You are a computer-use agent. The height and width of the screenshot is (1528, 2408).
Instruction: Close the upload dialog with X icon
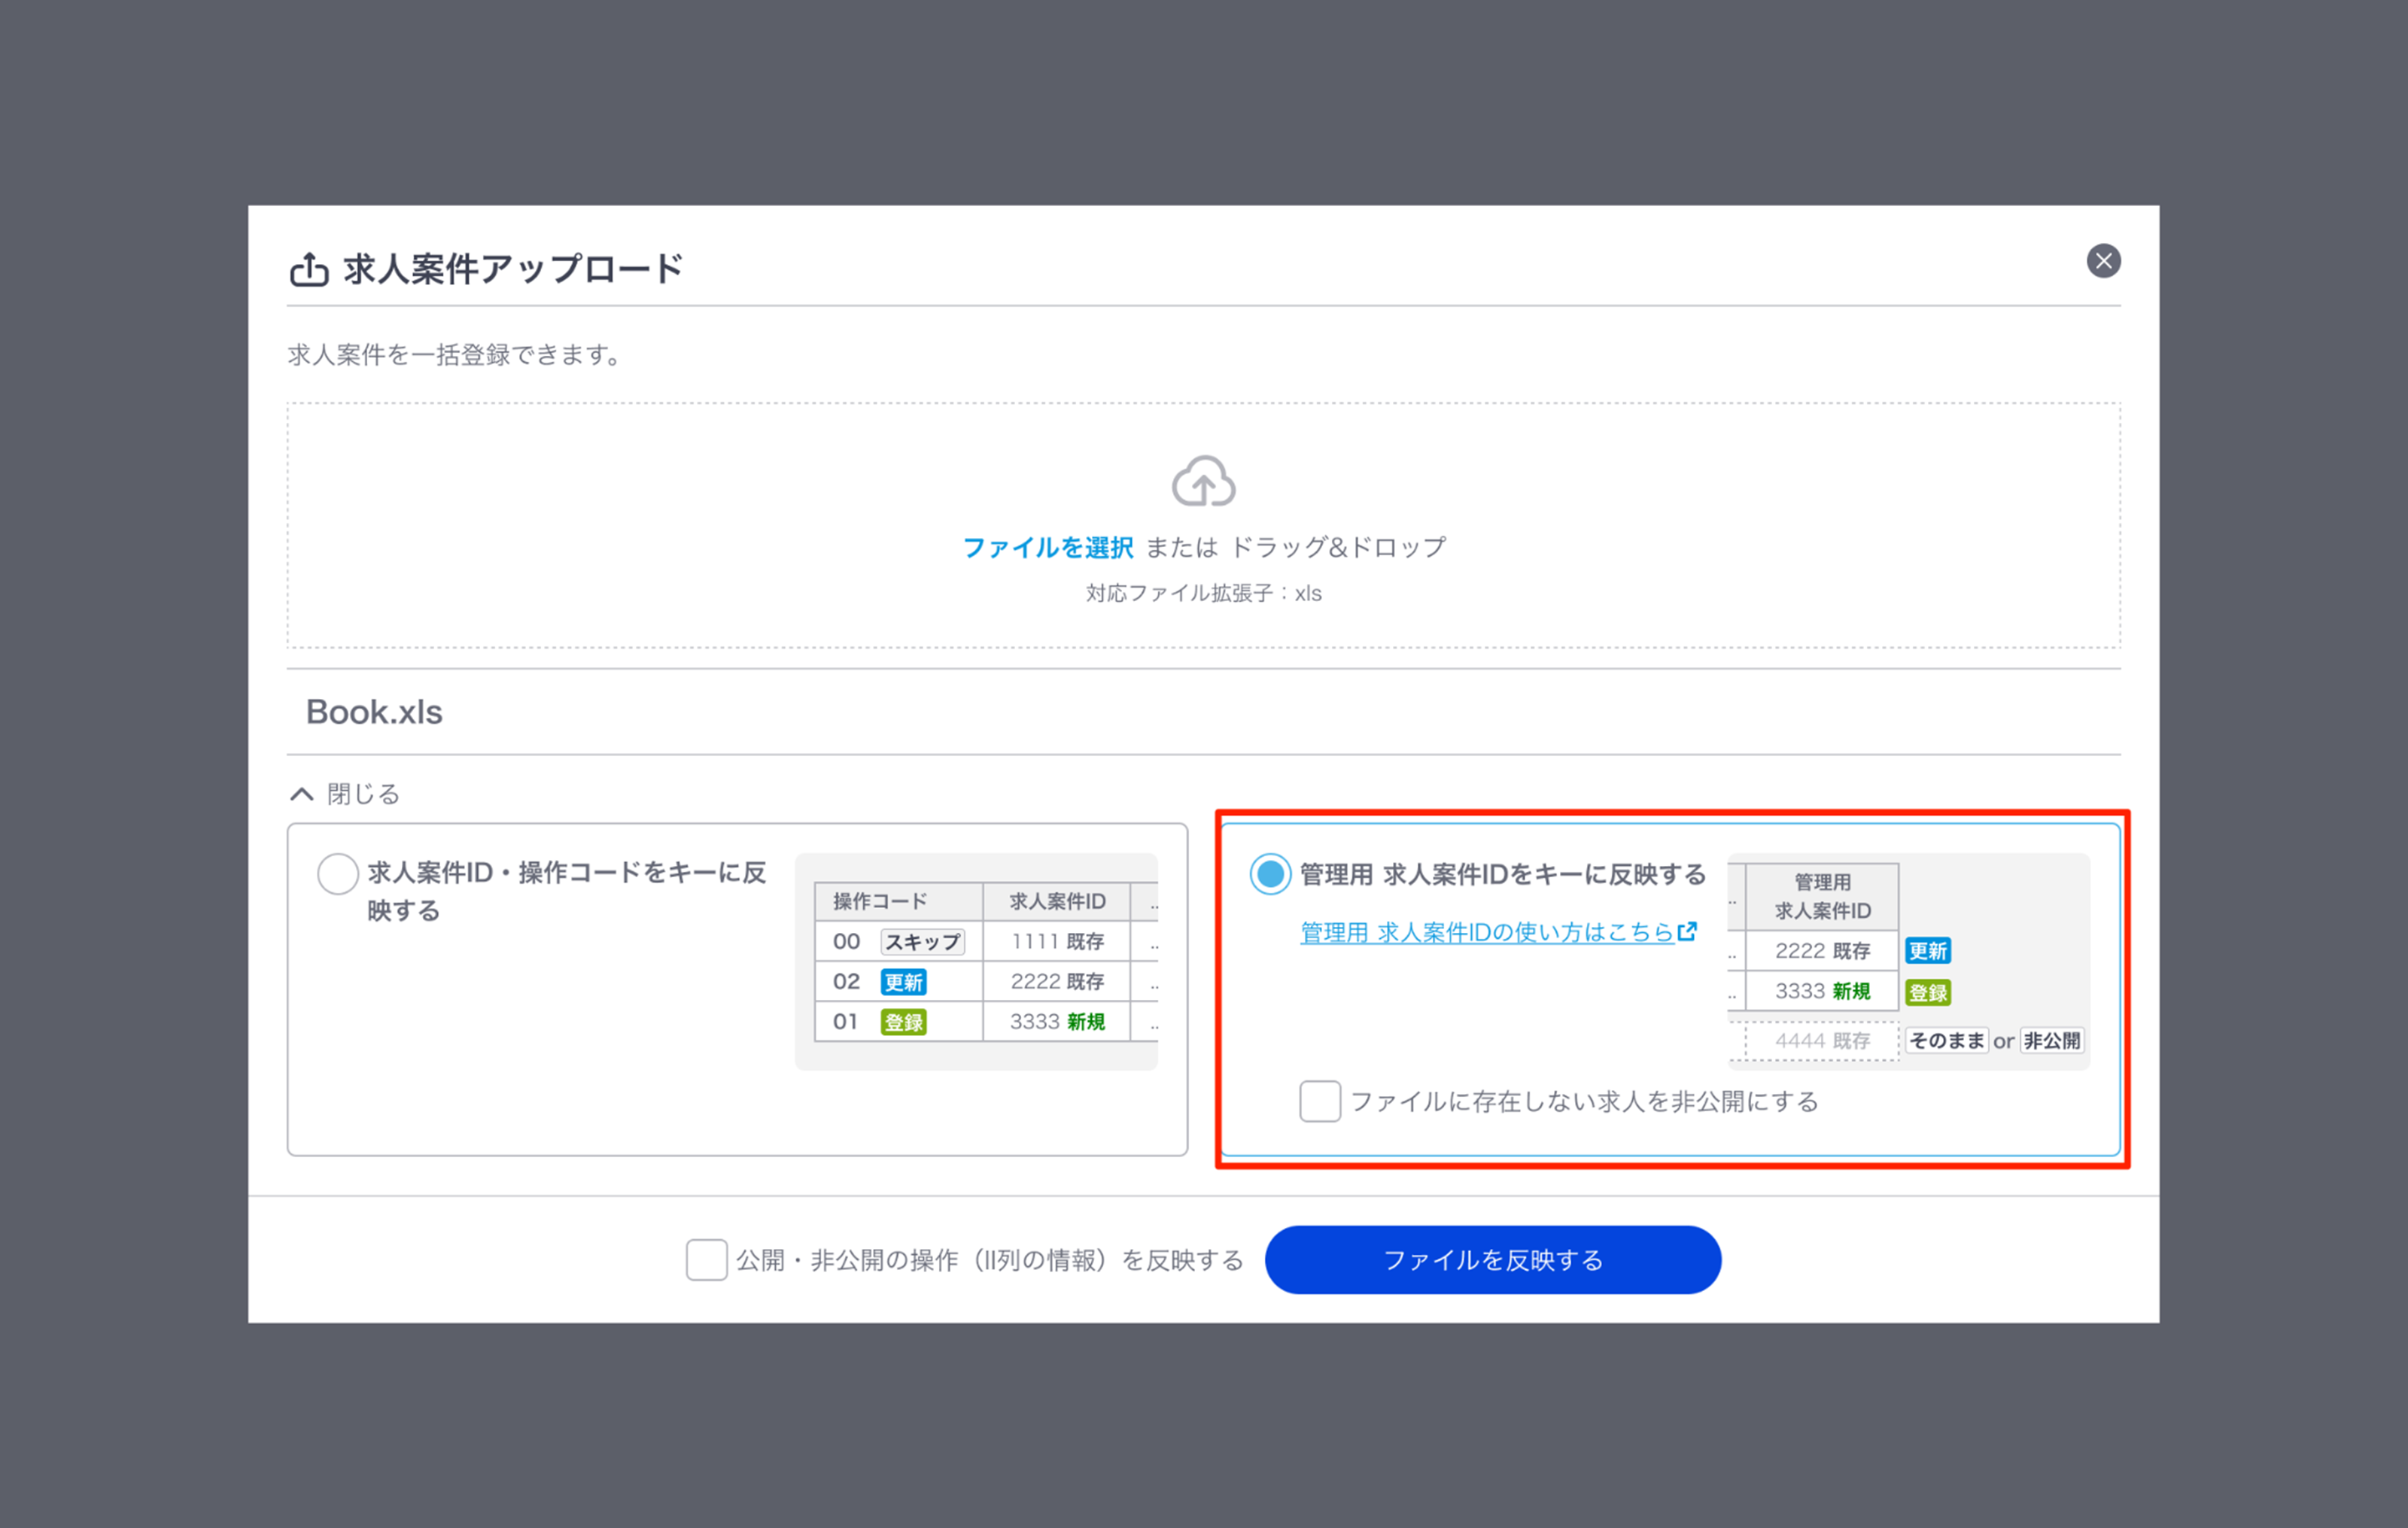tap(2103, 261)
